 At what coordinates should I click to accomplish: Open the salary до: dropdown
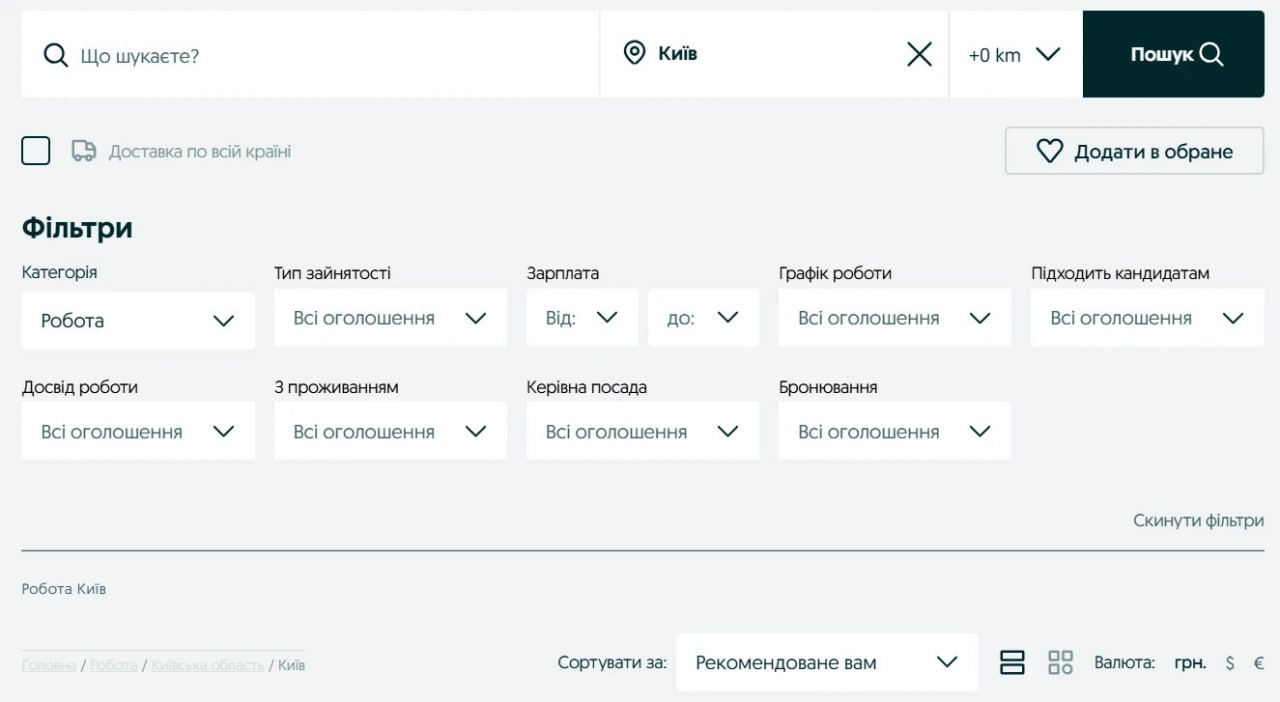coord(703,318)
